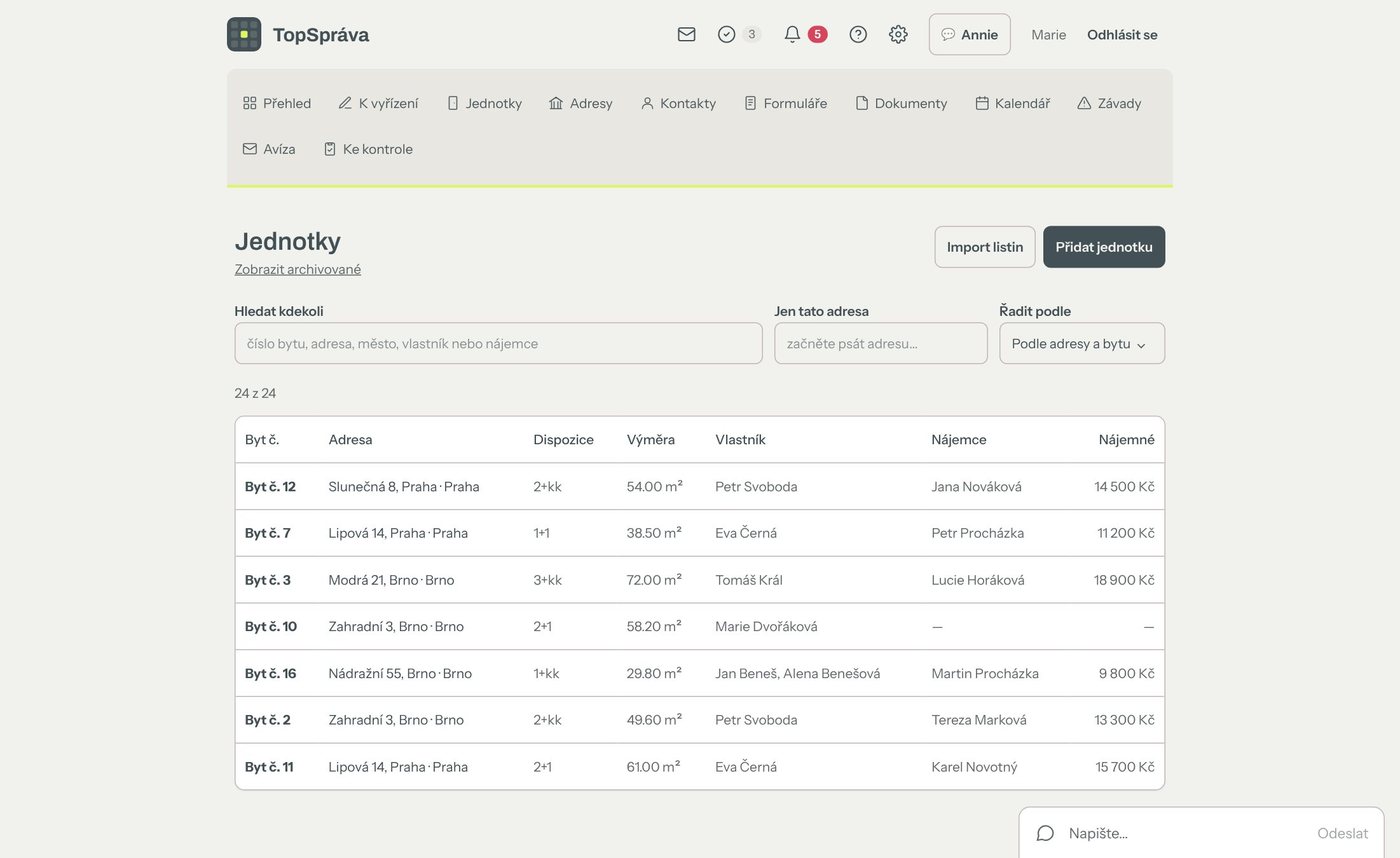Click the Odeslat send button
This screenshot has width=1400, height=858.
[x=1342, y=833]
